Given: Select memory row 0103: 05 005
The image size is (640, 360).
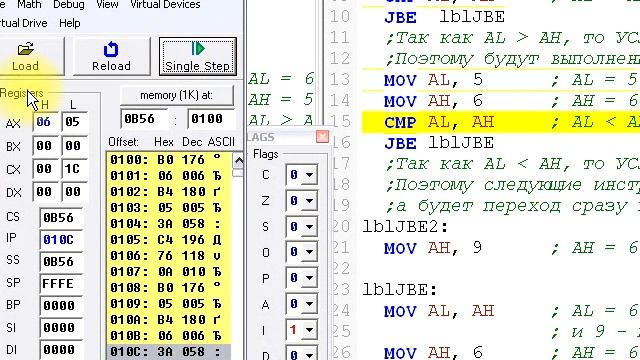Looking at the screenshot, I should click(x=169, y=208).
